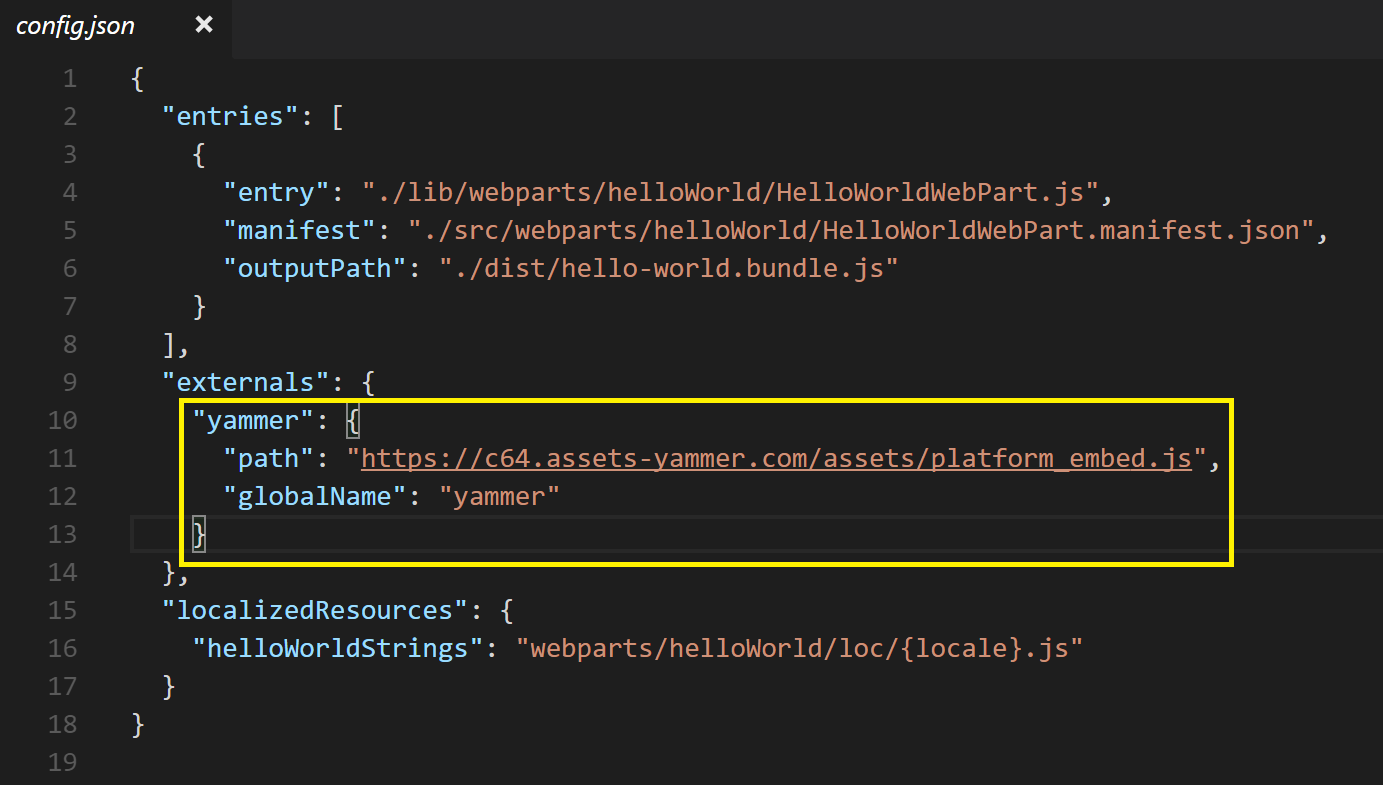Click the HelloWorldWebPart.js path string
This screenshot has height=785, width=1383.
[x=730, y=192]
